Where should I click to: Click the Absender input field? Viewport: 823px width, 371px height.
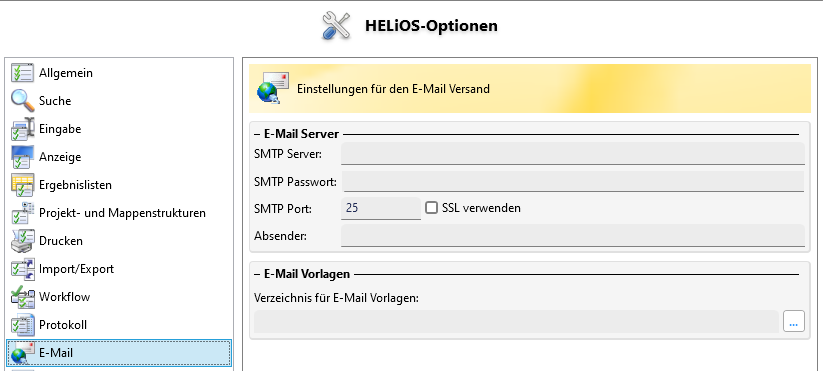(573, 236)
